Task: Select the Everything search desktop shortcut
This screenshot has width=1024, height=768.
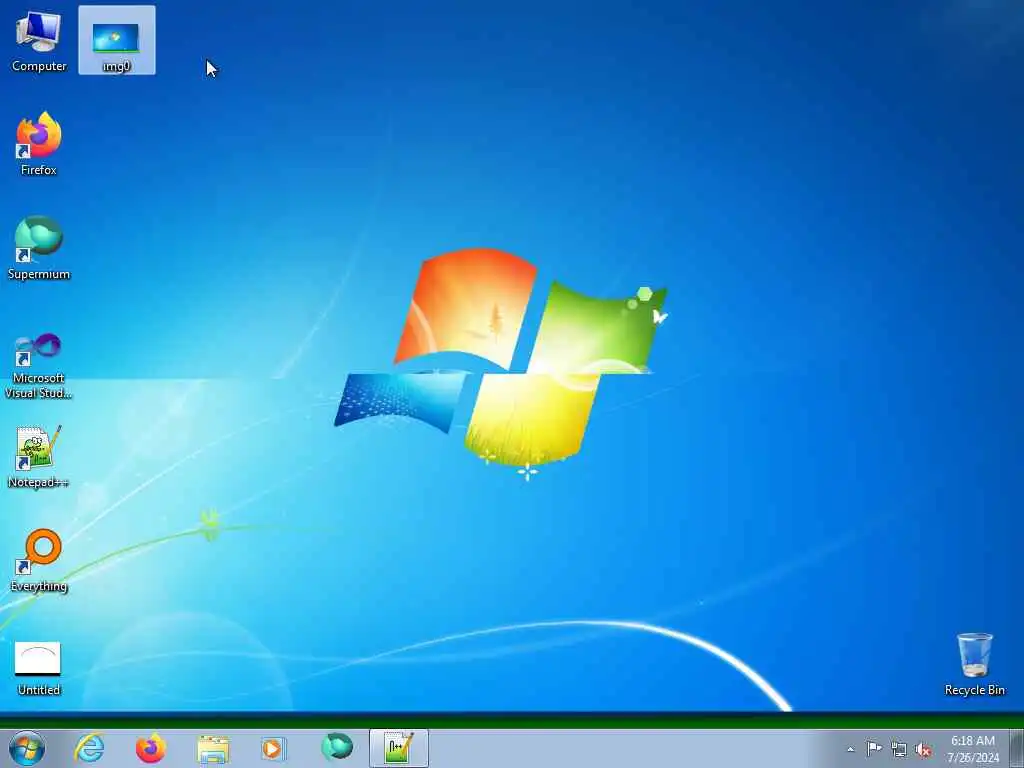Action: click(x=39, y=560)
